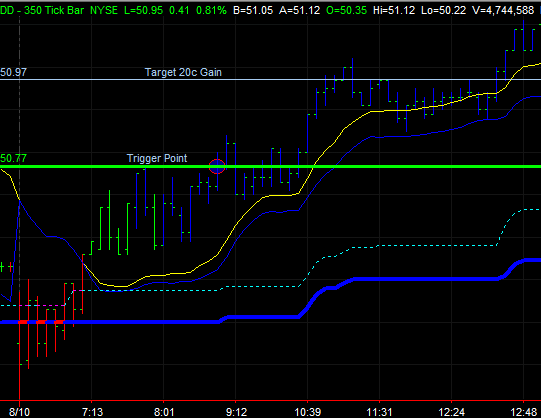This screenshot has height=418, width=541.
Task: Click the 'DD - 350 Tick Bar' title
Action: 42,10
